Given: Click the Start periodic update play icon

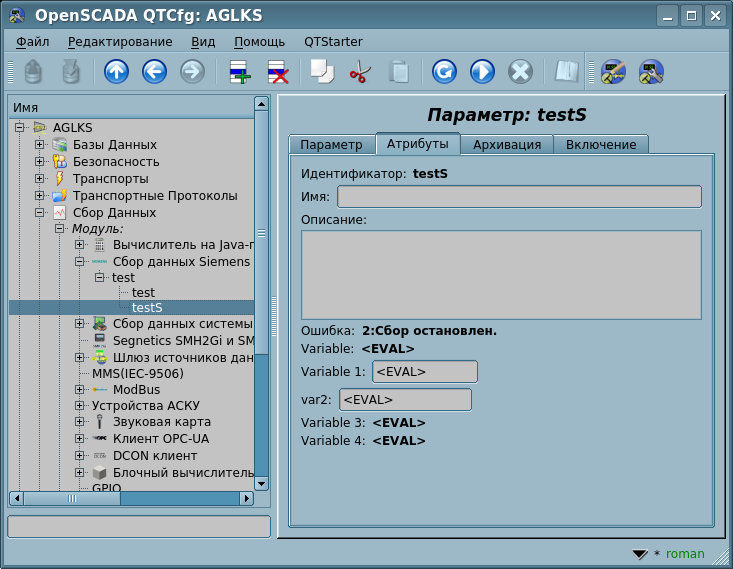Looking at the screenshot, I should pyautogui.click(x=482, y=72).
